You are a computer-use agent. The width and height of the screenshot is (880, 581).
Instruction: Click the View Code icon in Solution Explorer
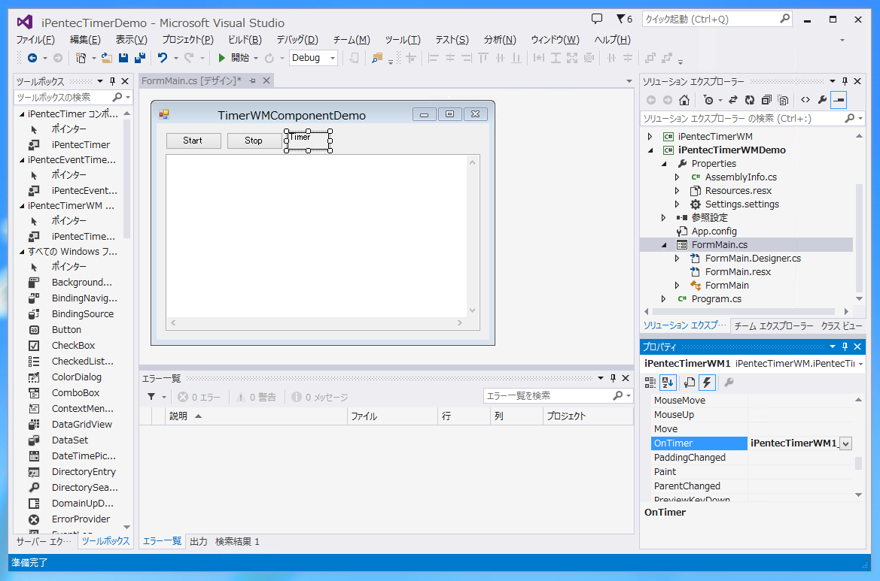805,100
